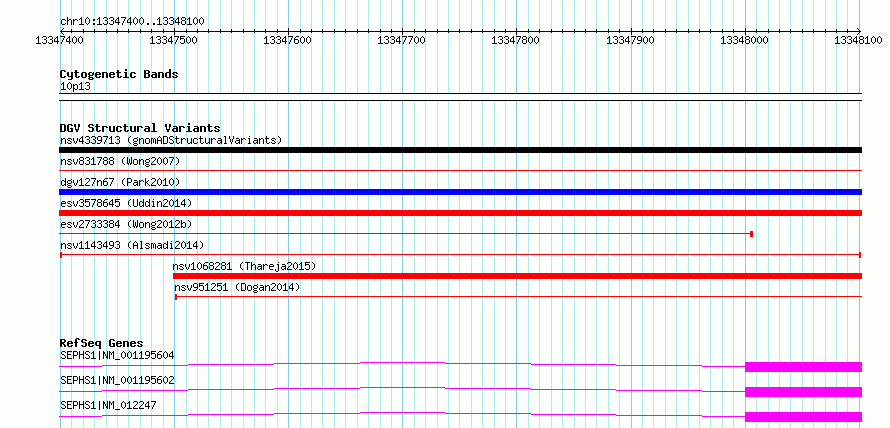The image size is (890, 428).
Task: Click ruler tick label 13347900
Action: click(x=631, y=40)
